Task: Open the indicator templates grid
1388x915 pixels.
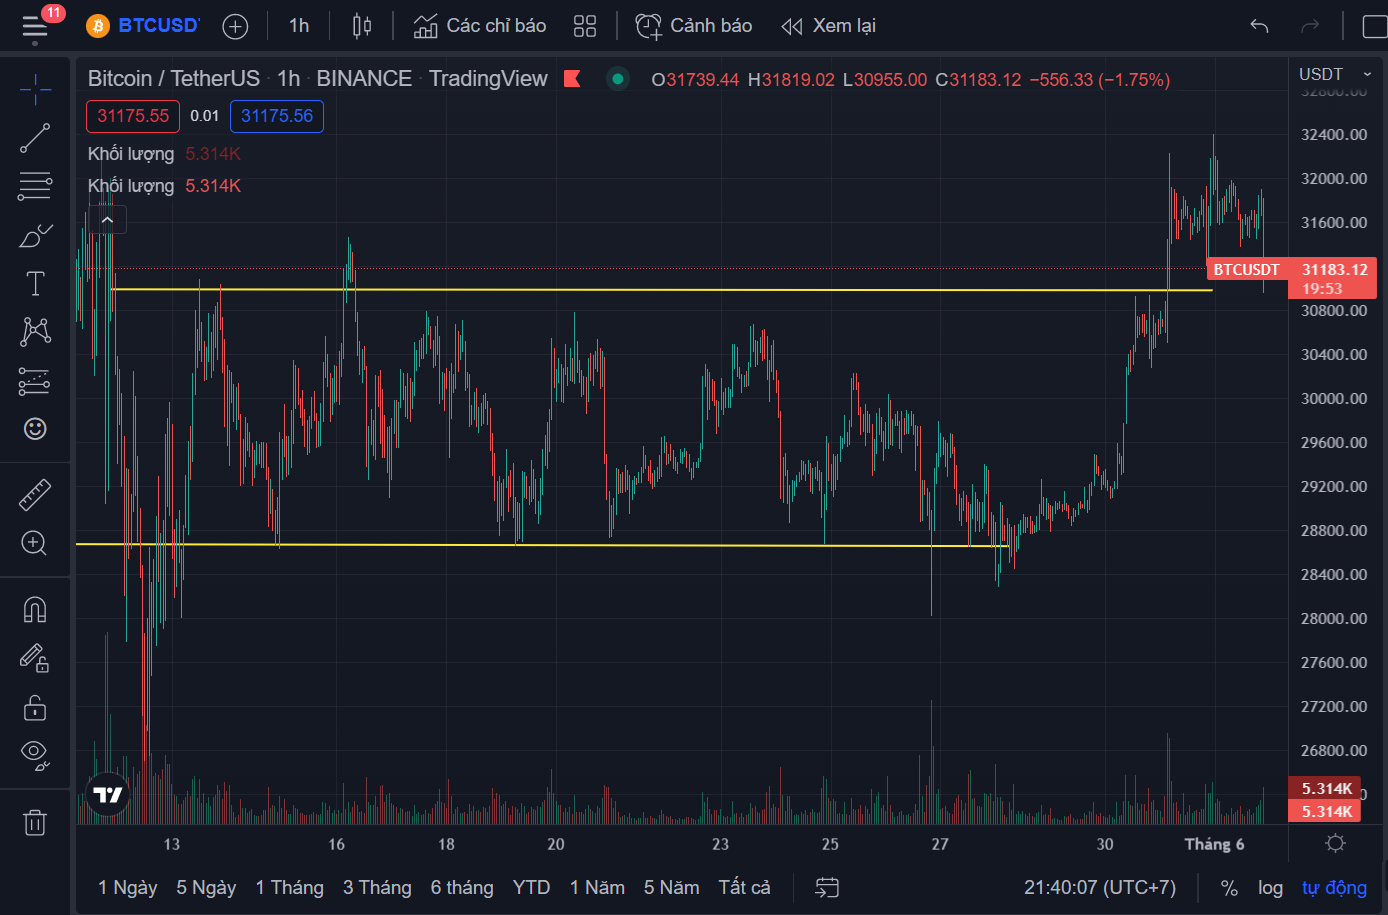Action: pos(585,26)
